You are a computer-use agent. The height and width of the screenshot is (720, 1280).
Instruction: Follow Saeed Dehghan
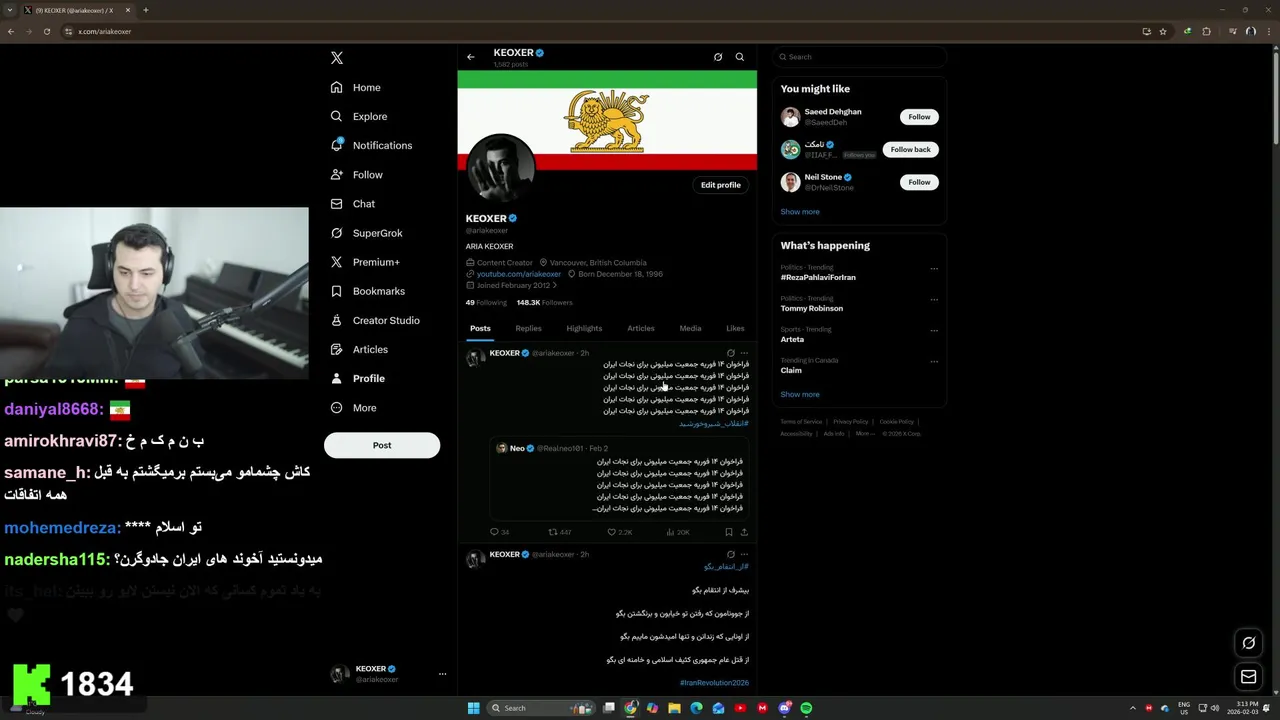(x=919, y=117)
